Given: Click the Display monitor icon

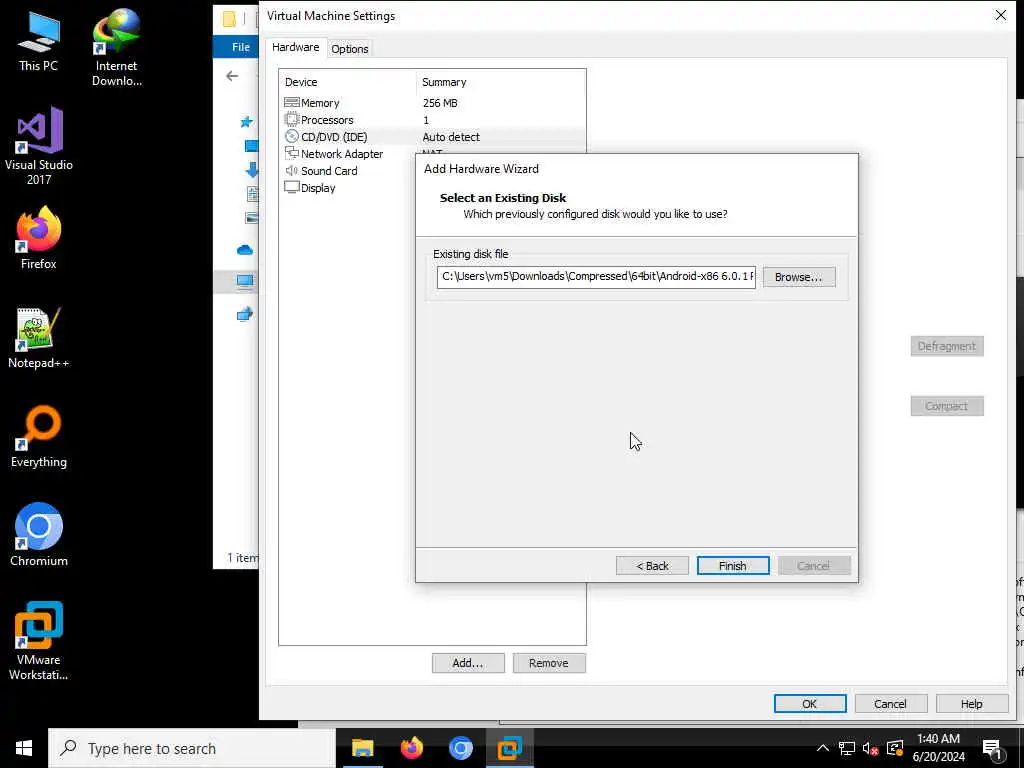Looking at the screenshot, I should [x=291, y=187].
